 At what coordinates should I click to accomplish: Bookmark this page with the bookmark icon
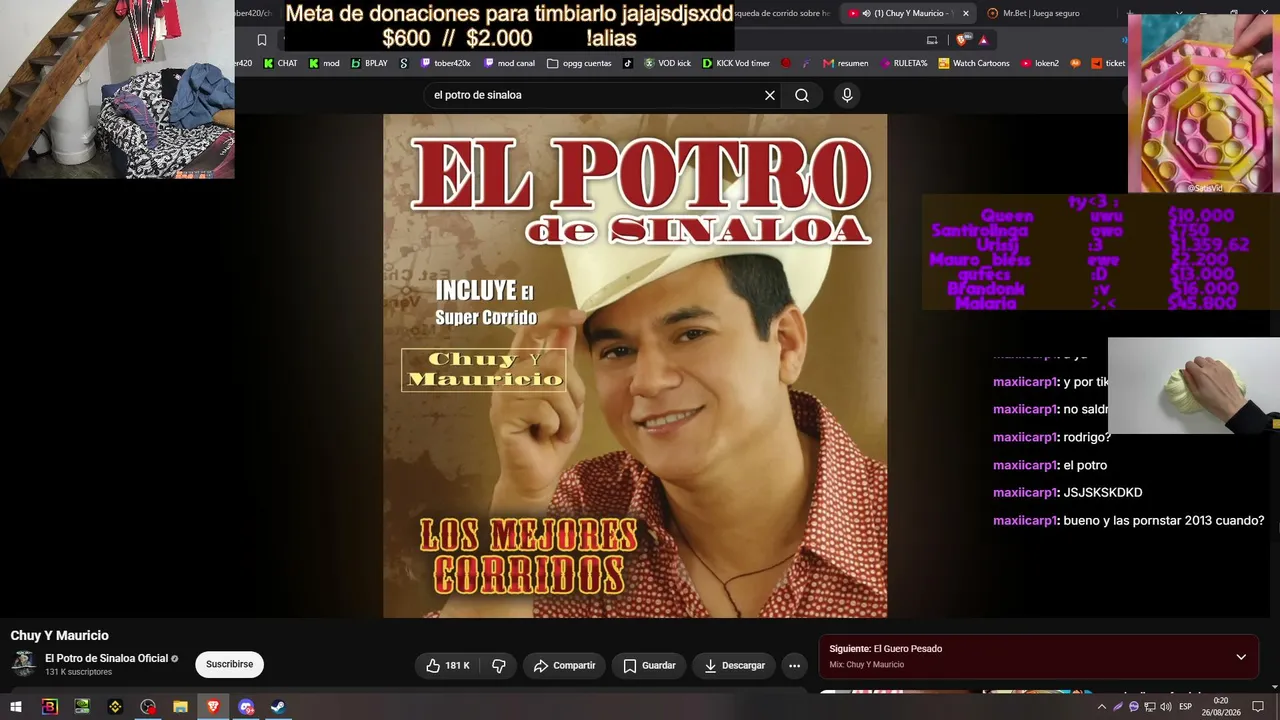pos(262,40)
